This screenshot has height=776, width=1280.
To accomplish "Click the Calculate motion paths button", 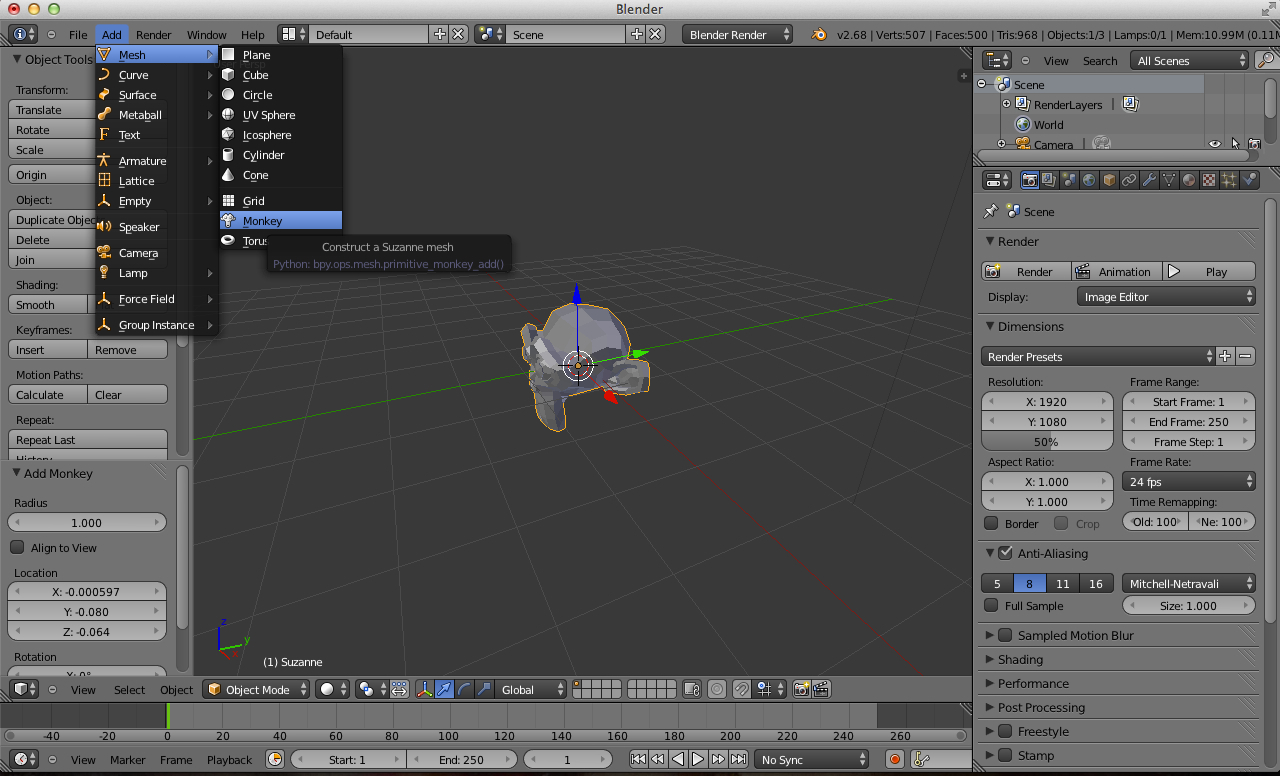I will (x=48, y=394).
